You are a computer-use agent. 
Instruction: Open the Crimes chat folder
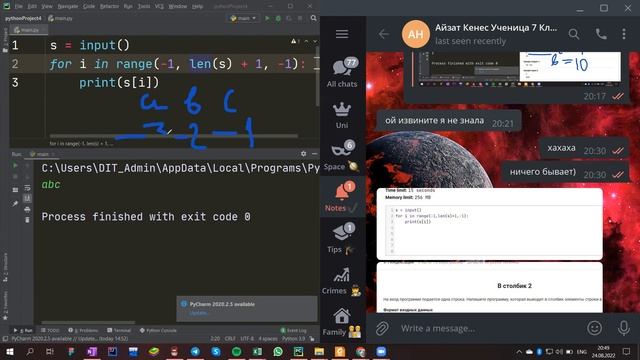click(342, 280)
